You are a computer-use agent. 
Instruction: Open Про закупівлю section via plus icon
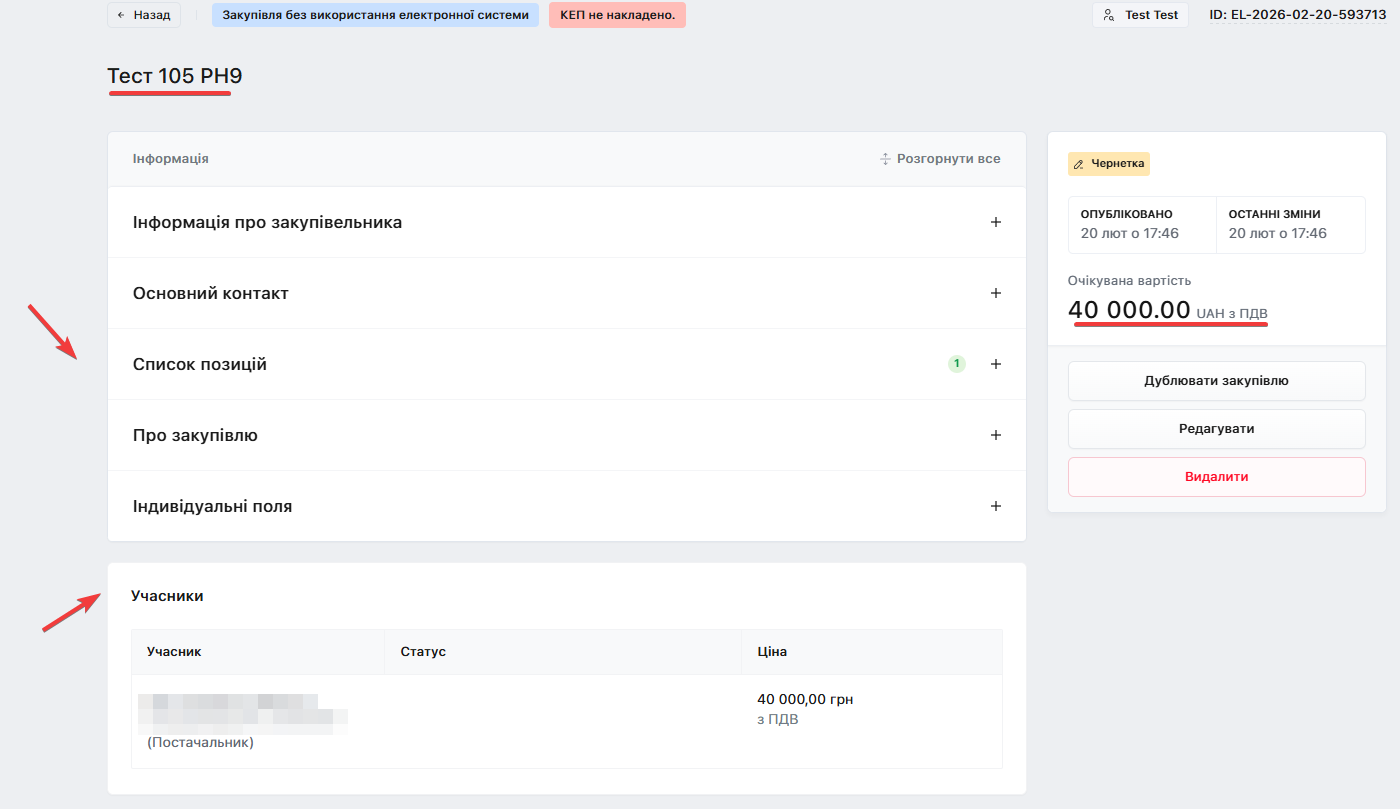coord(995,435)
